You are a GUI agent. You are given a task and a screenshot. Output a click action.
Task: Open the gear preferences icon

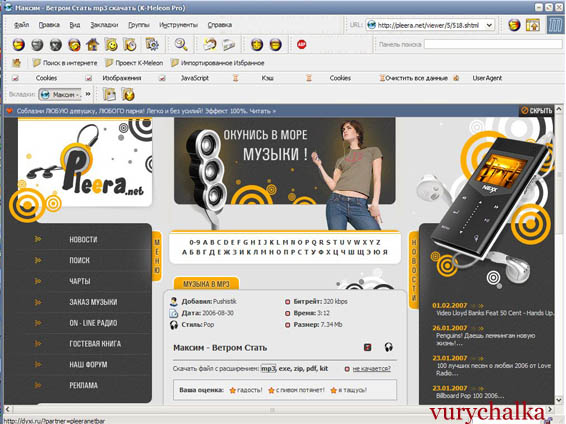[x=152, y=44]
